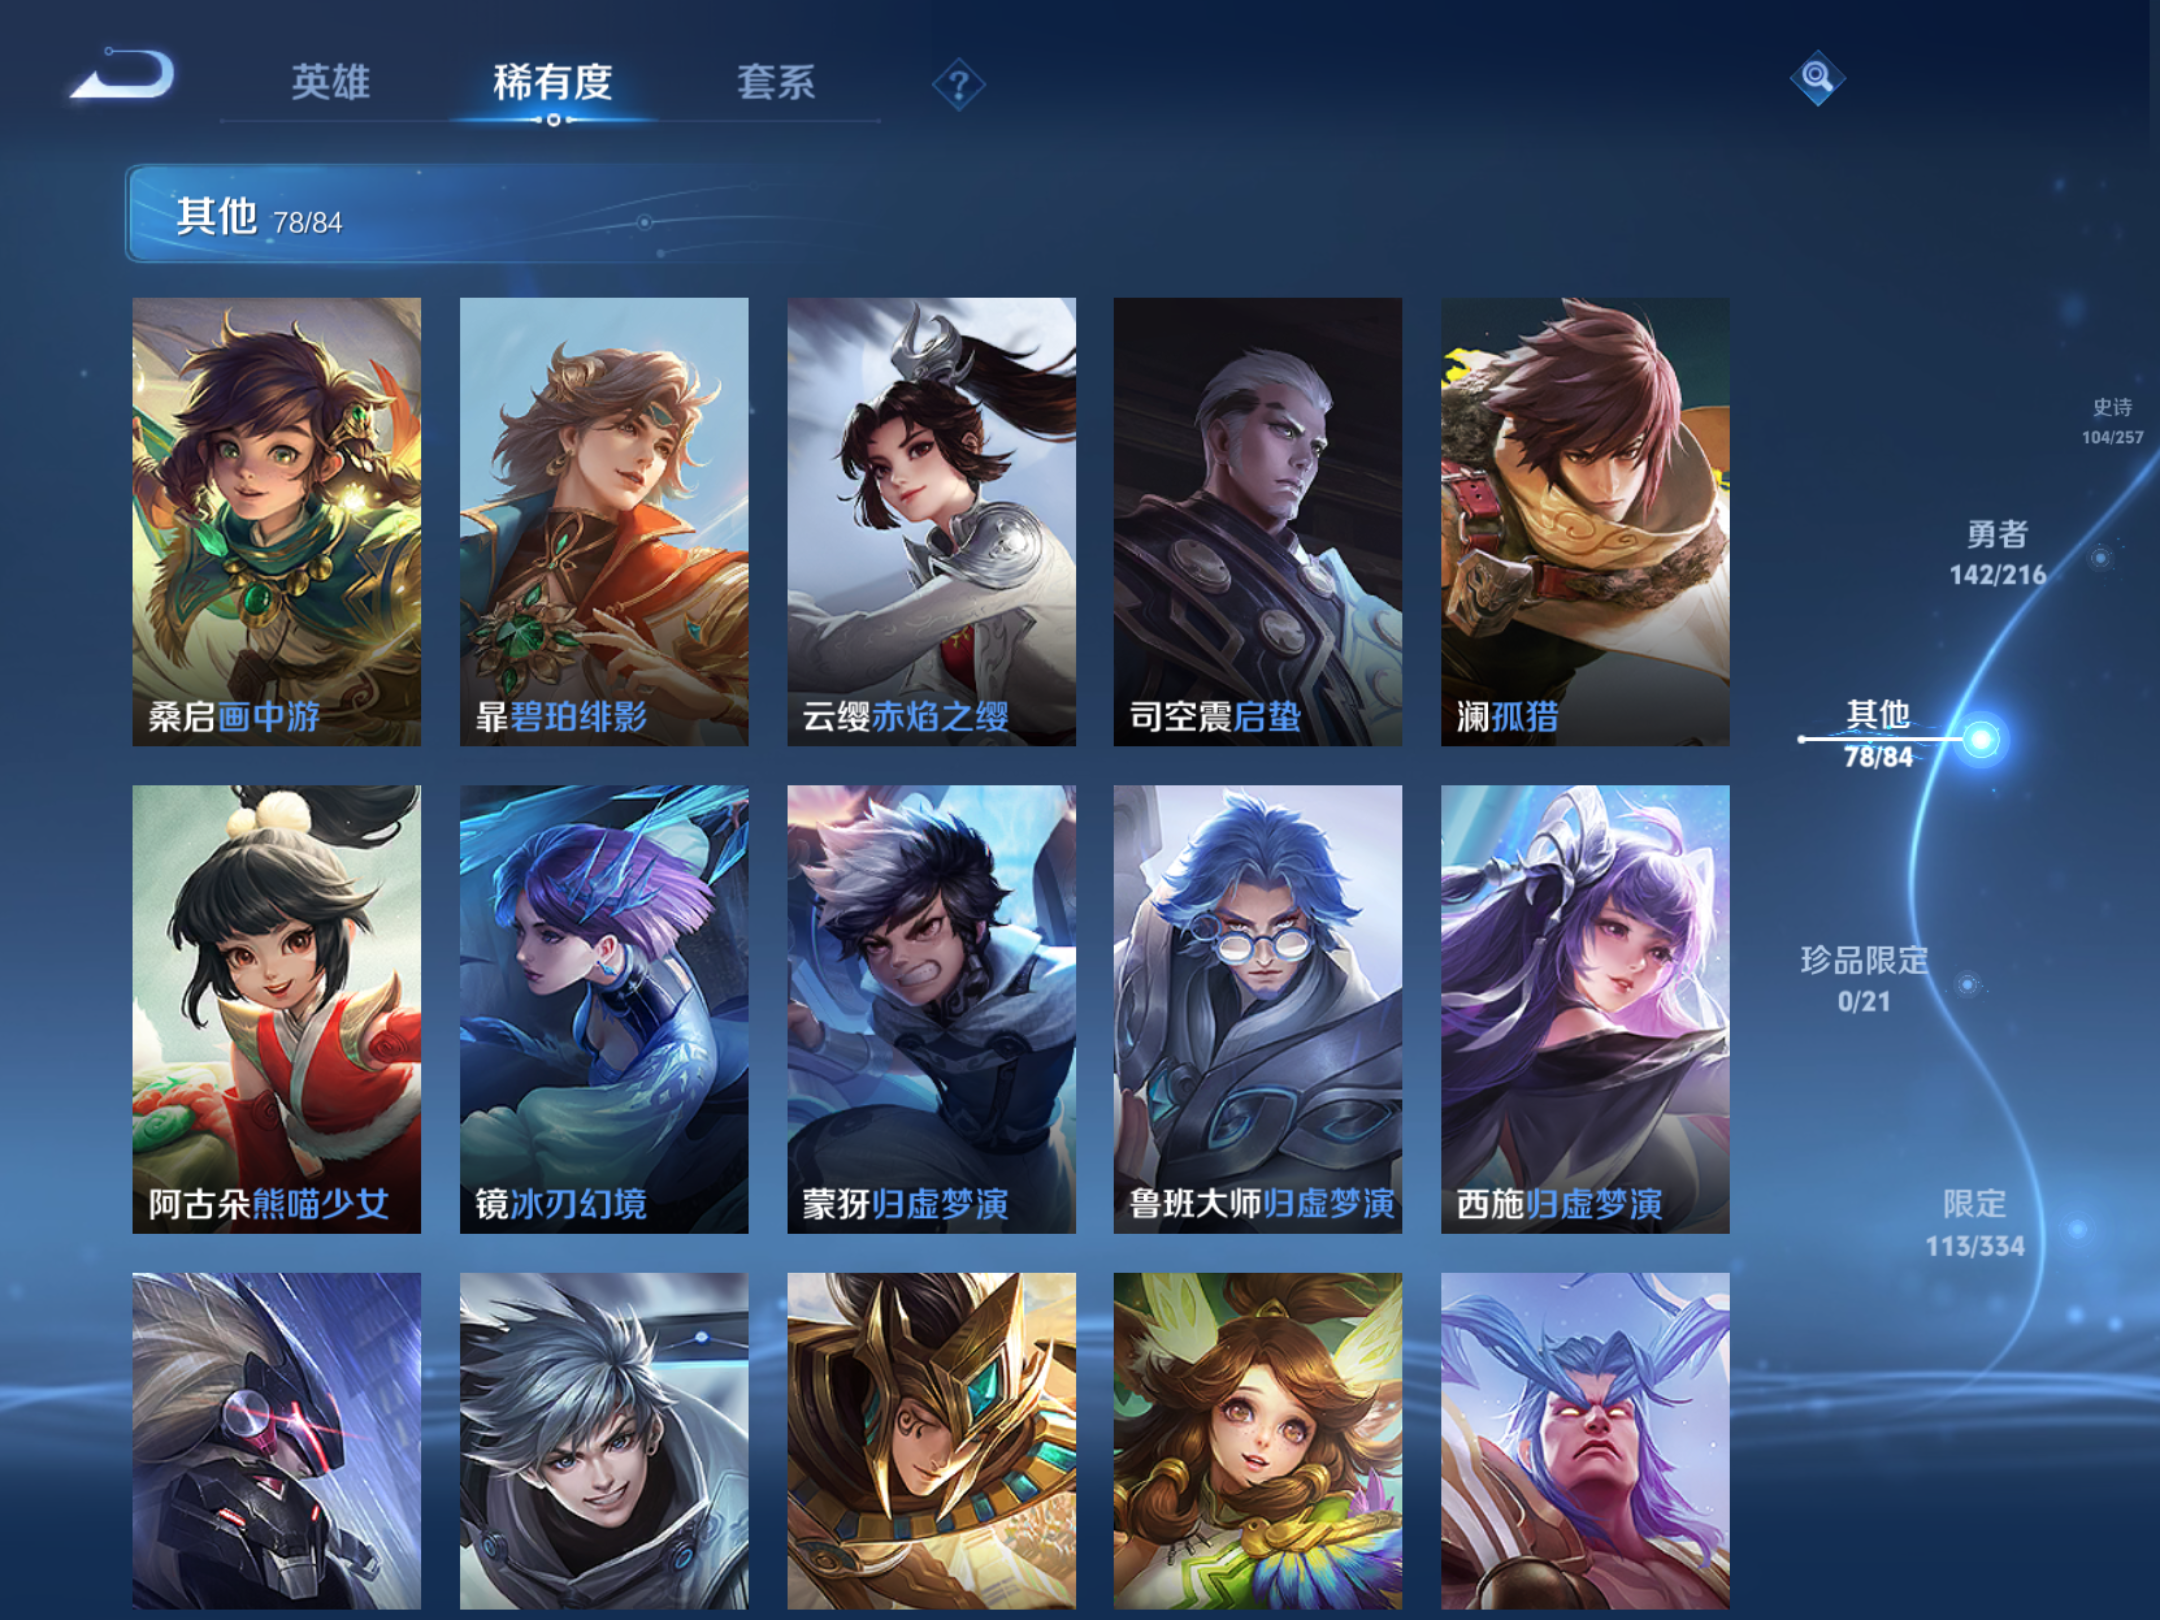The width and height of the screenshot is (2160, 1620).
Task: View the 西施 归虚梦演 skin card
Action: (1585, 1009)
